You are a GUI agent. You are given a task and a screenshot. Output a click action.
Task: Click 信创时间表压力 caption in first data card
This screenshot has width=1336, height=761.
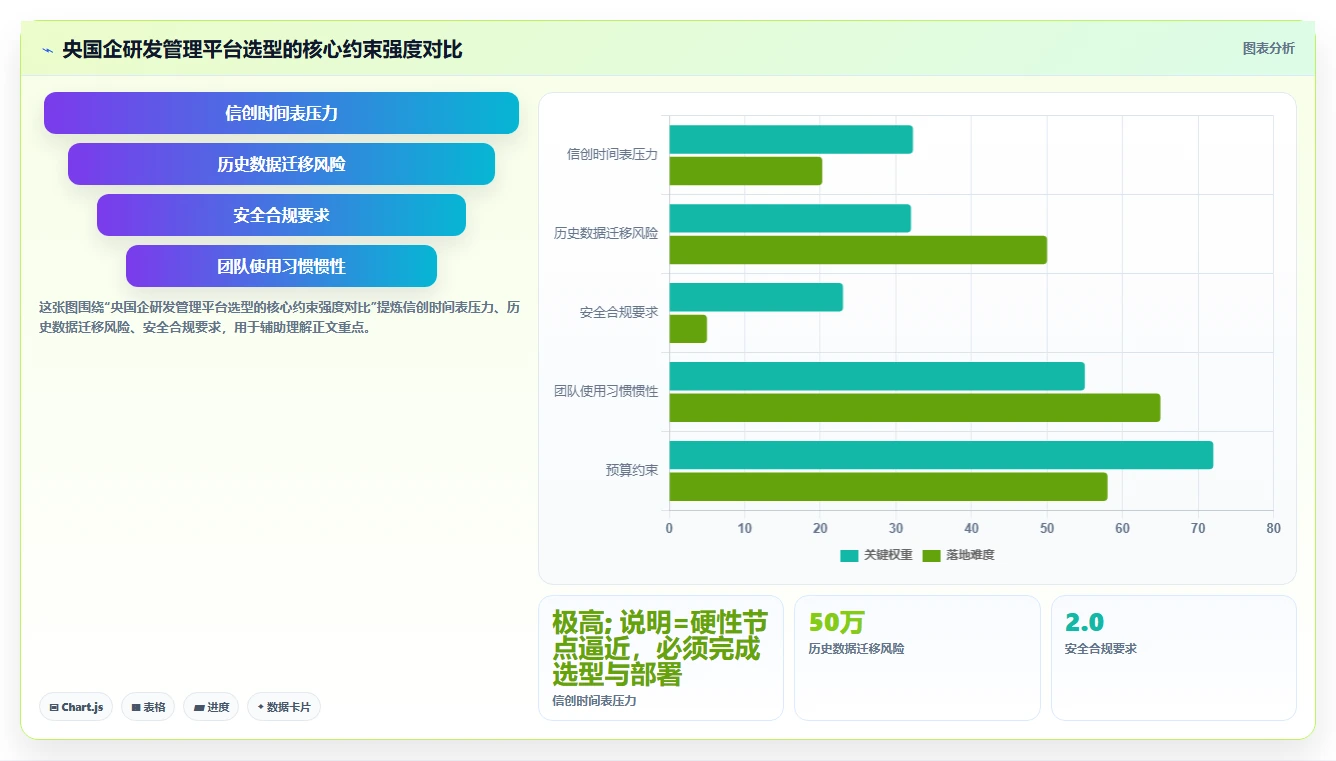pyautogui.click(x=594, y=700)
